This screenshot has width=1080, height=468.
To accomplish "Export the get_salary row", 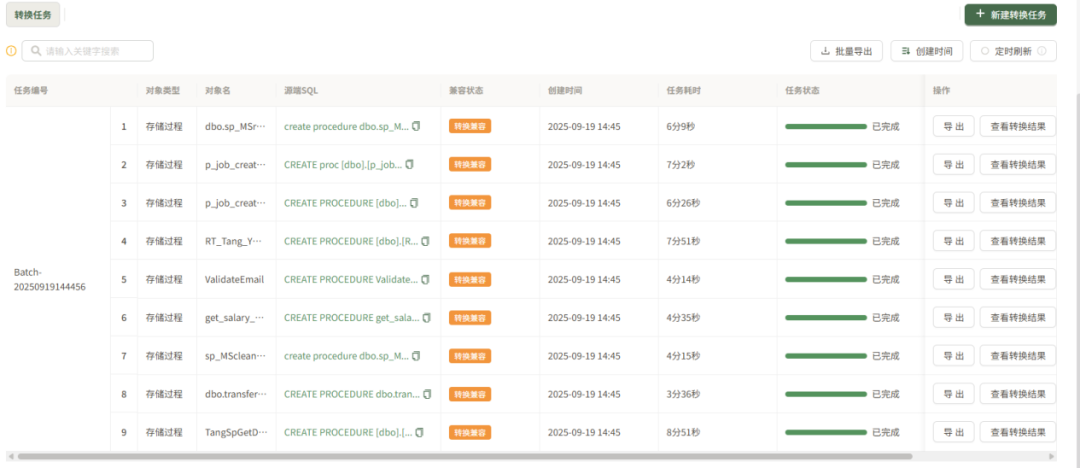I will click(x=953, y=318).
